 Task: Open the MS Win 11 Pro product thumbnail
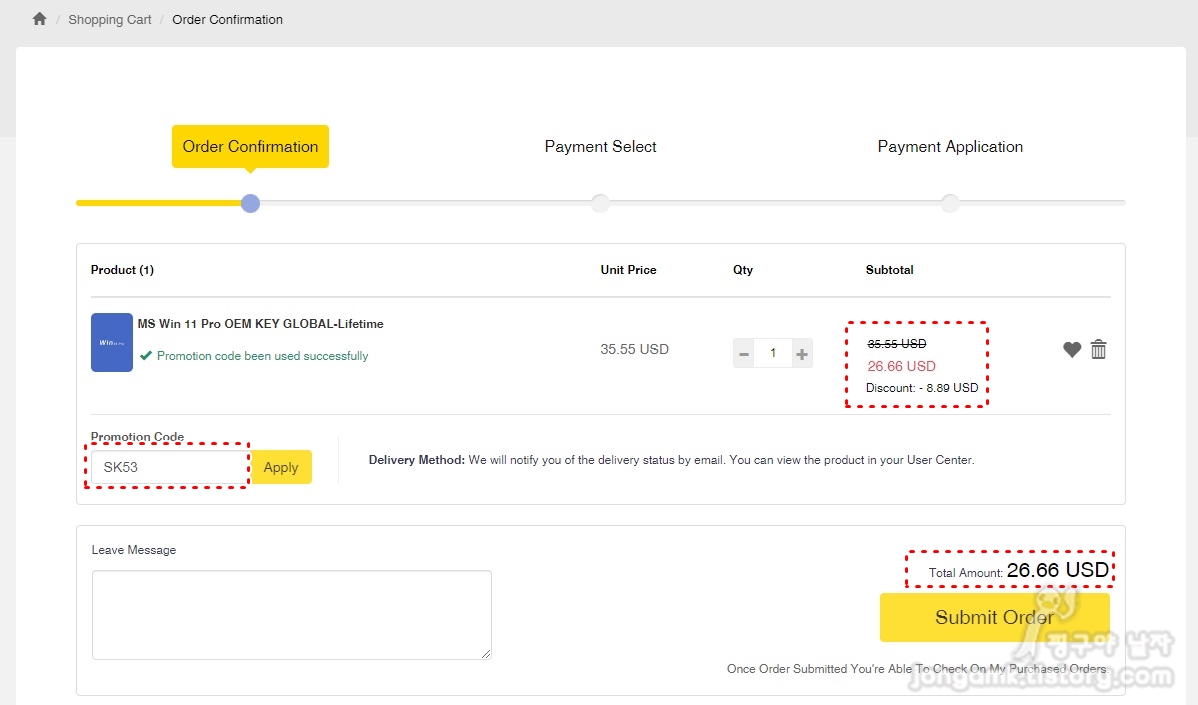[x=112, y=342]
